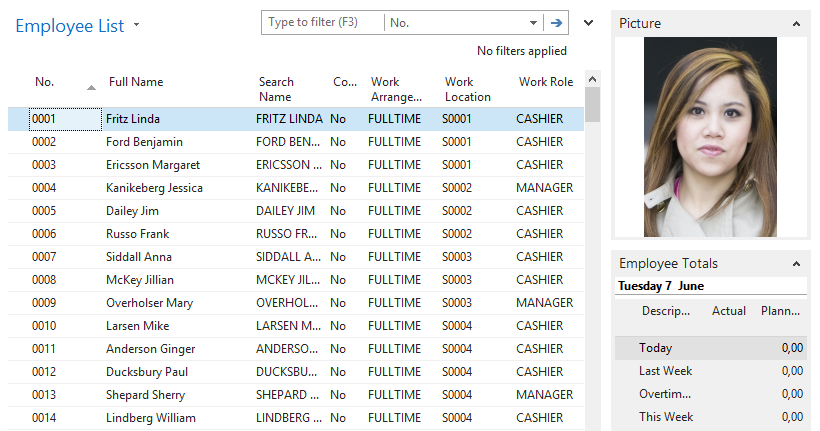Open the Employee List title dropdown

(x=137, y=24)
